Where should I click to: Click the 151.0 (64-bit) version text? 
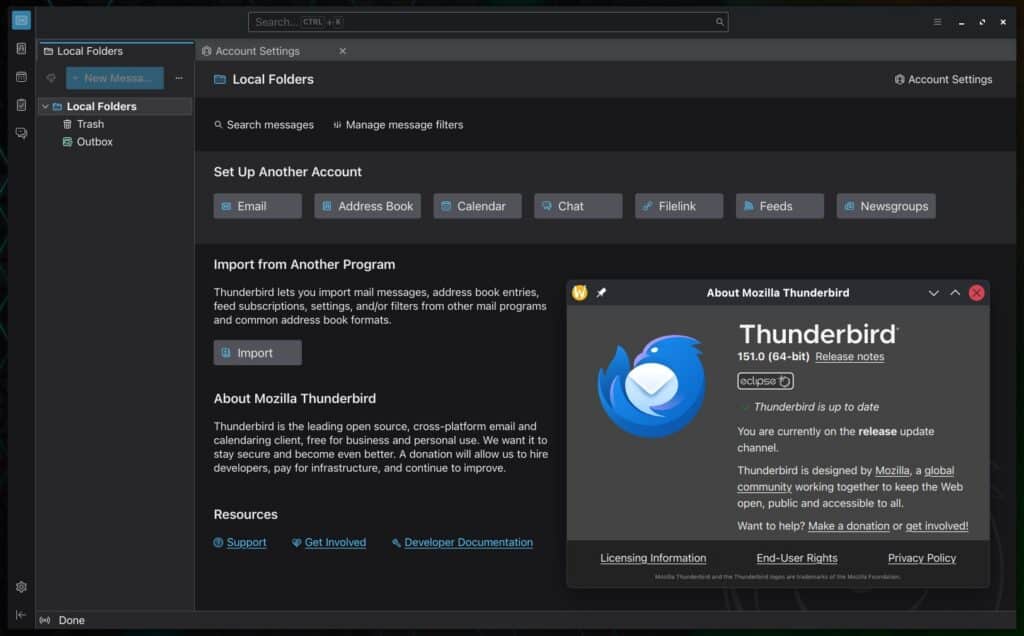[773, 357]
